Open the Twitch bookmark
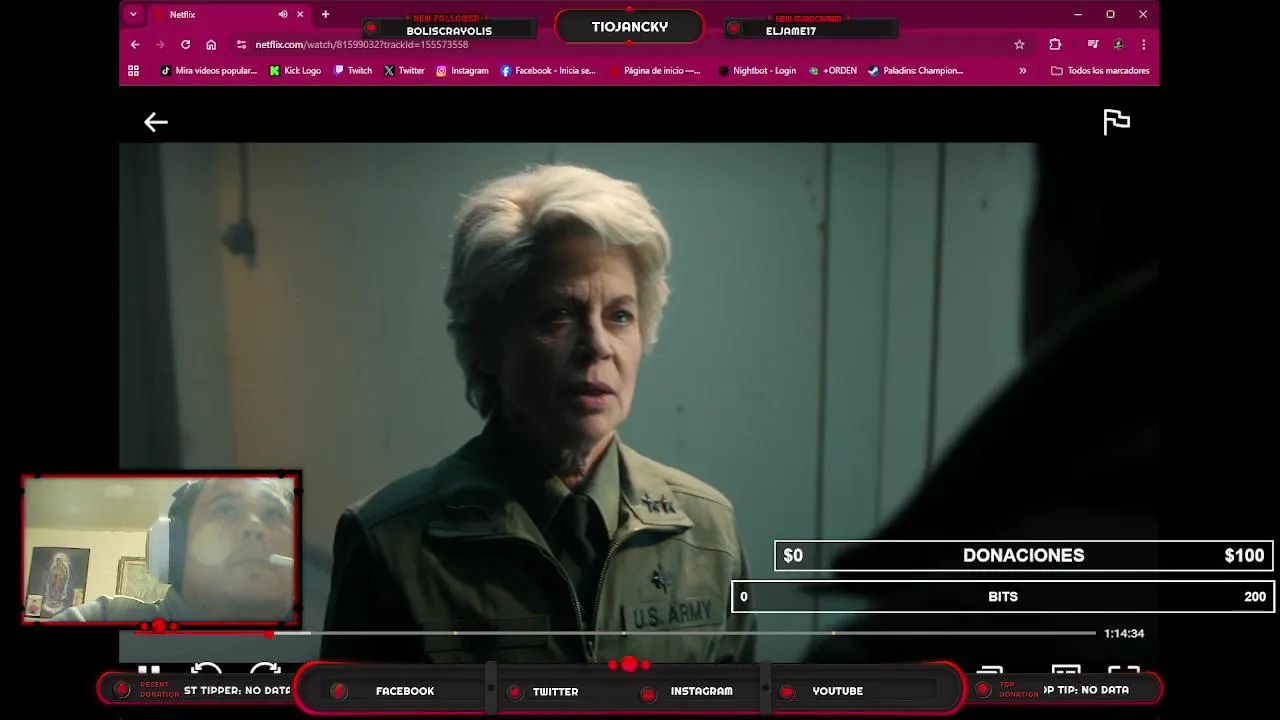This screenshot has width=1280, height=720. pyautogui.click(x=353, y=71)
